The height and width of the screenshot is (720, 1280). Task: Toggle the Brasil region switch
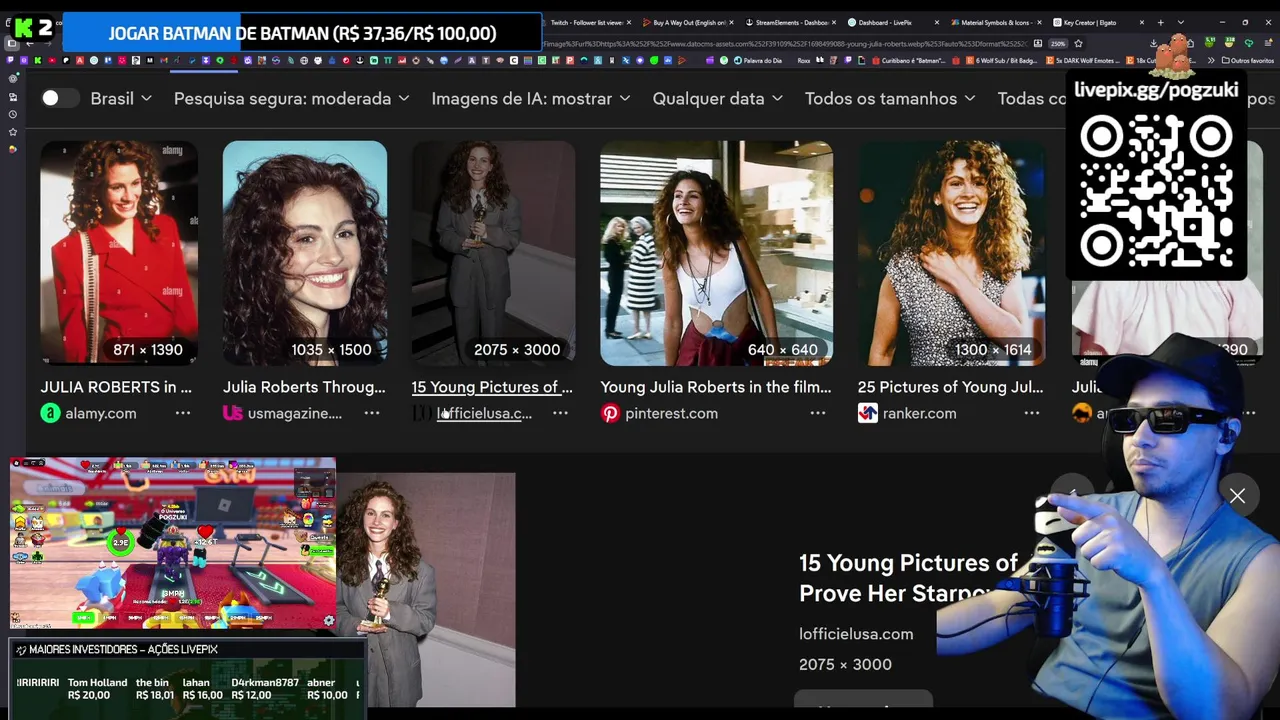pos(59,98)
